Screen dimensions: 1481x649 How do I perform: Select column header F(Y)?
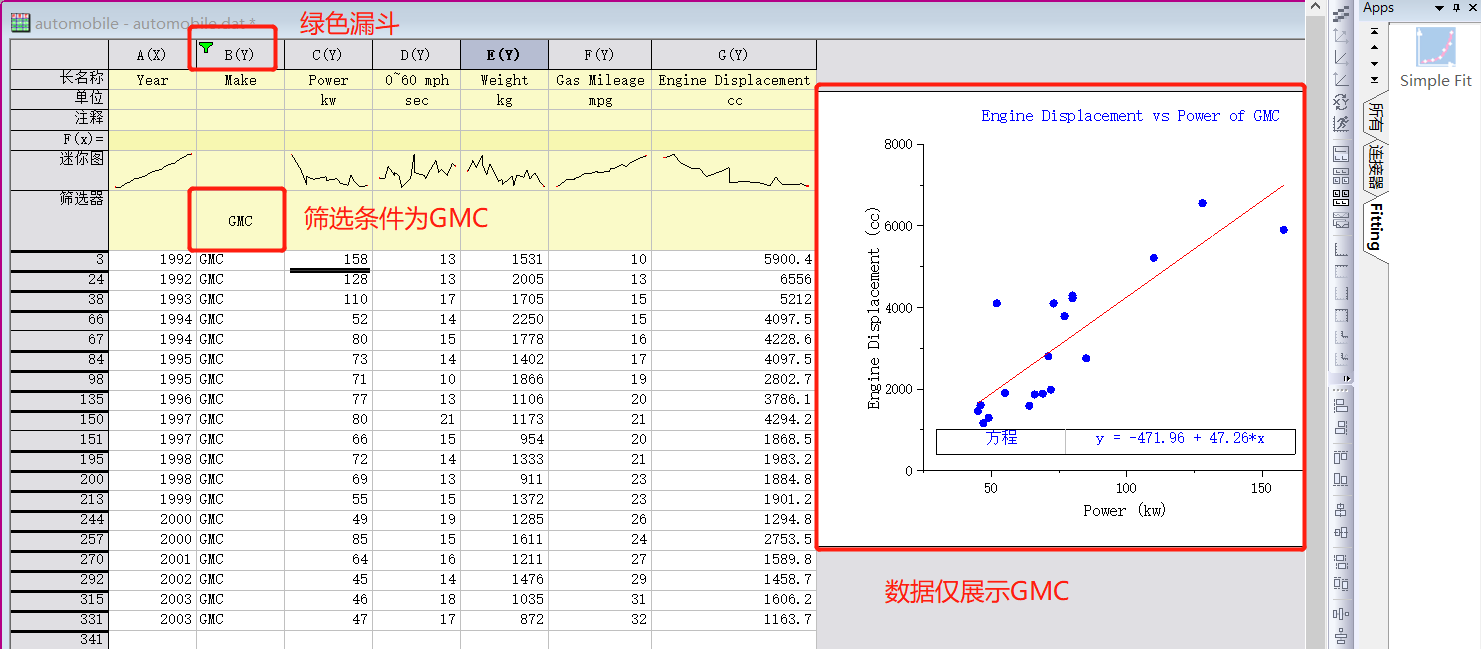600,55
